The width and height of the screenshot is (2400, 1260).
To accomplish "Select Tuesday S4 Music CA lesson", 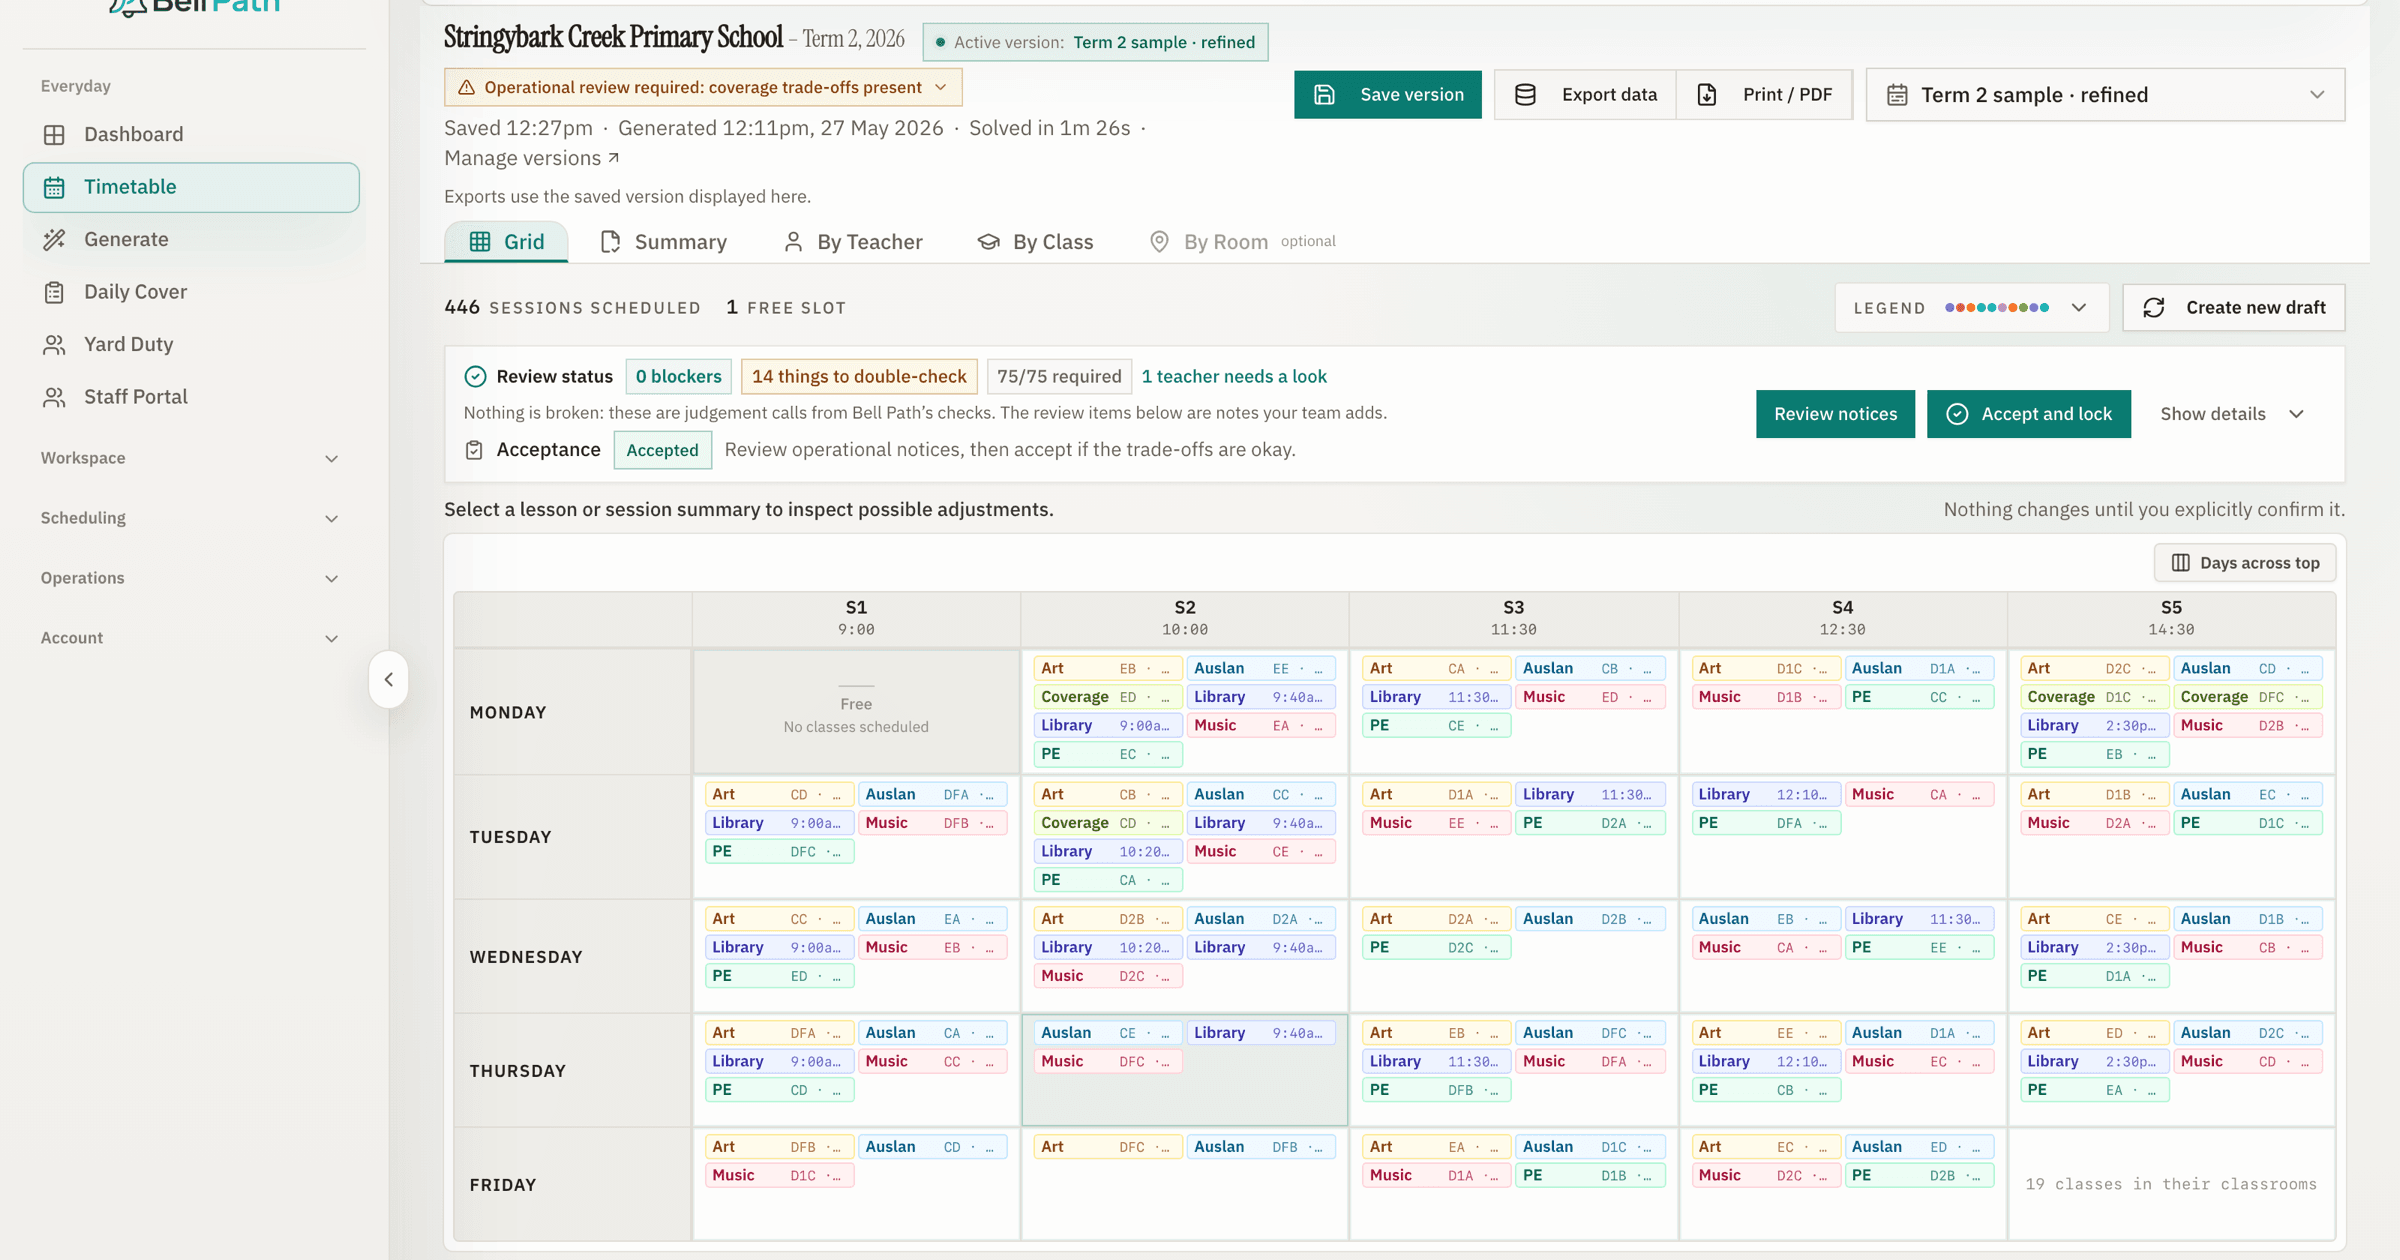I will pos(1919,795).
